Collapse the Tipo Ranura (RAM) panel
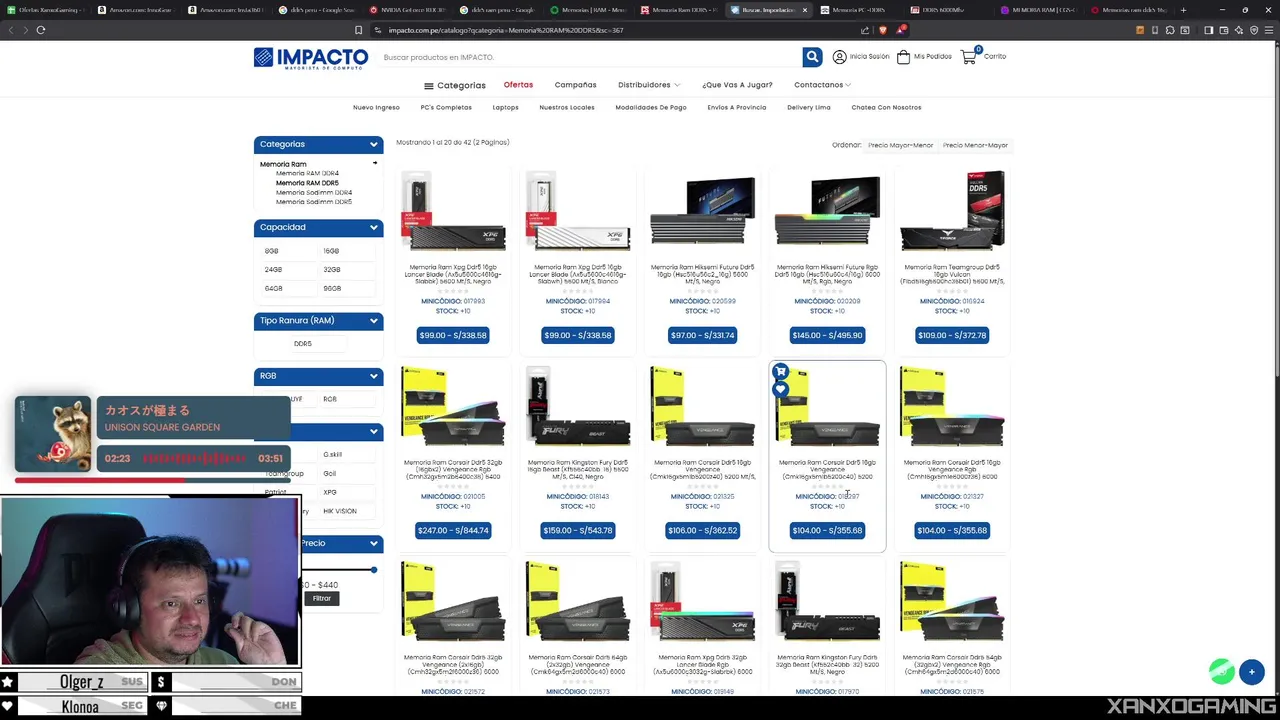 tap(373, 321)
